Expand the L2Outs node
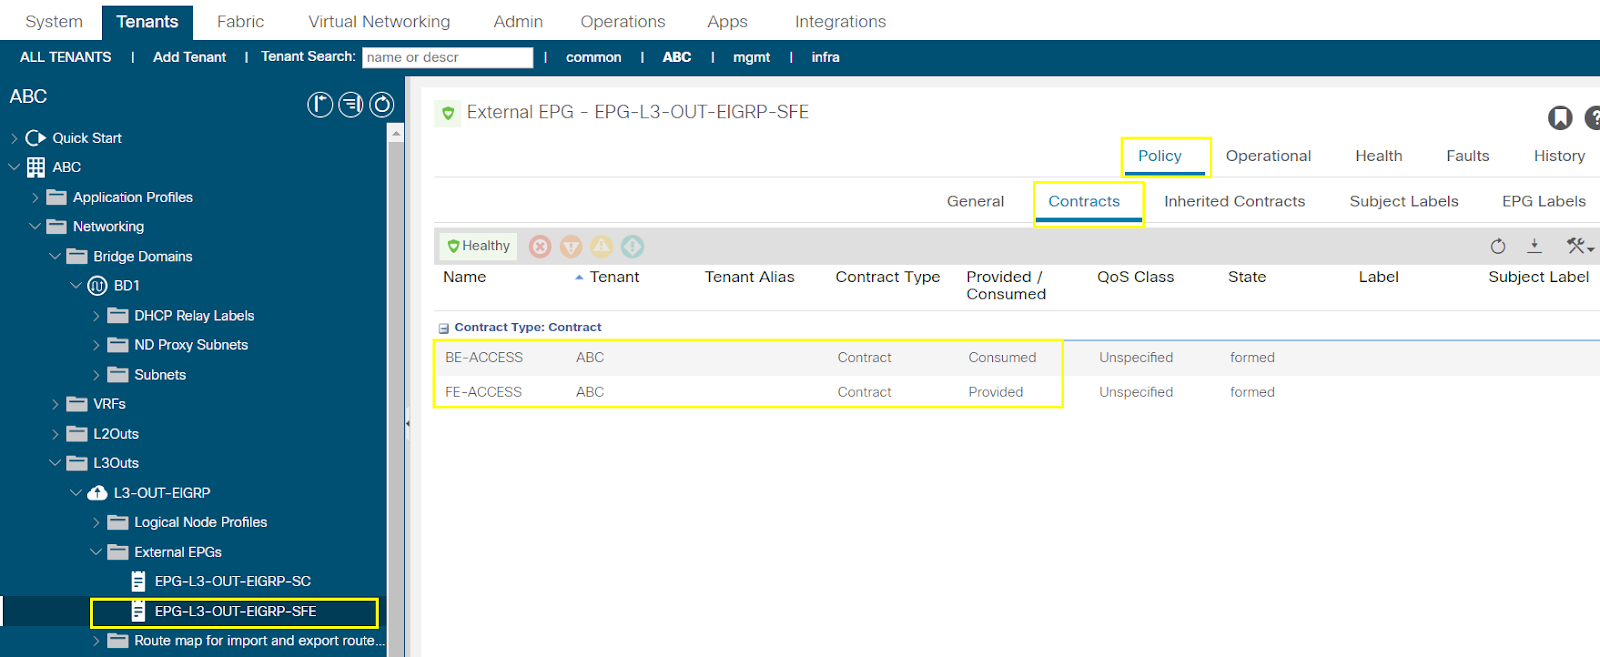1600x657 pixels. [55, 434]
